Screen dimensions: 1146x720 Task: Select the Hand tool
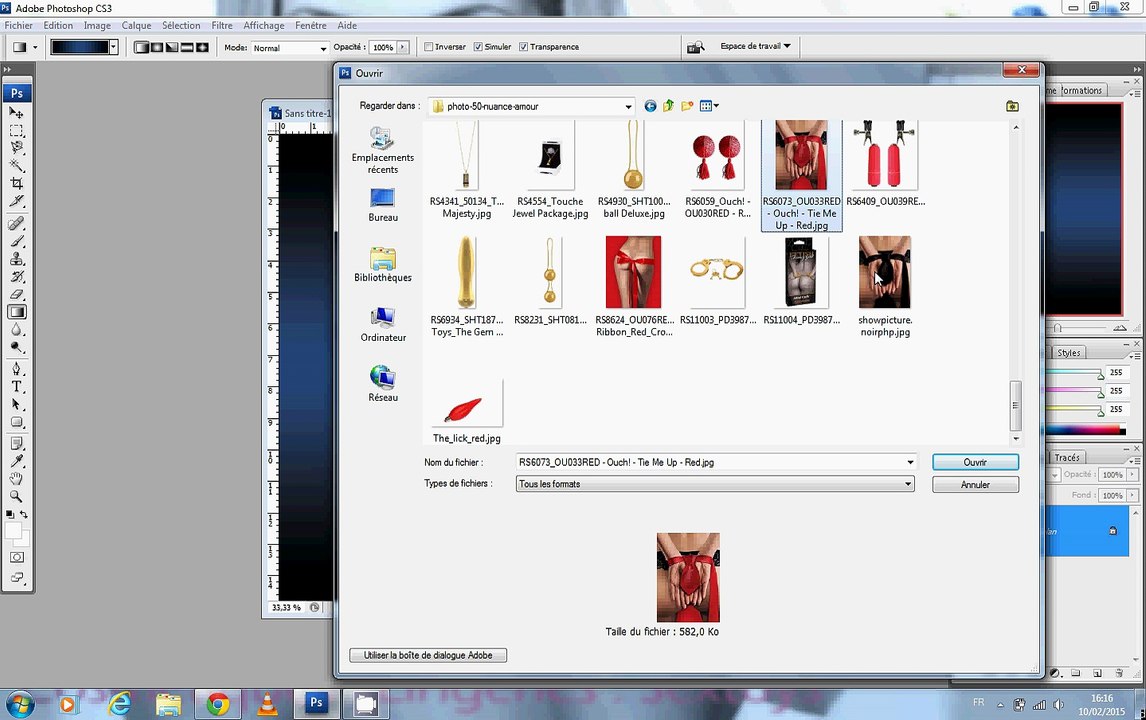(x=16, y=478)
